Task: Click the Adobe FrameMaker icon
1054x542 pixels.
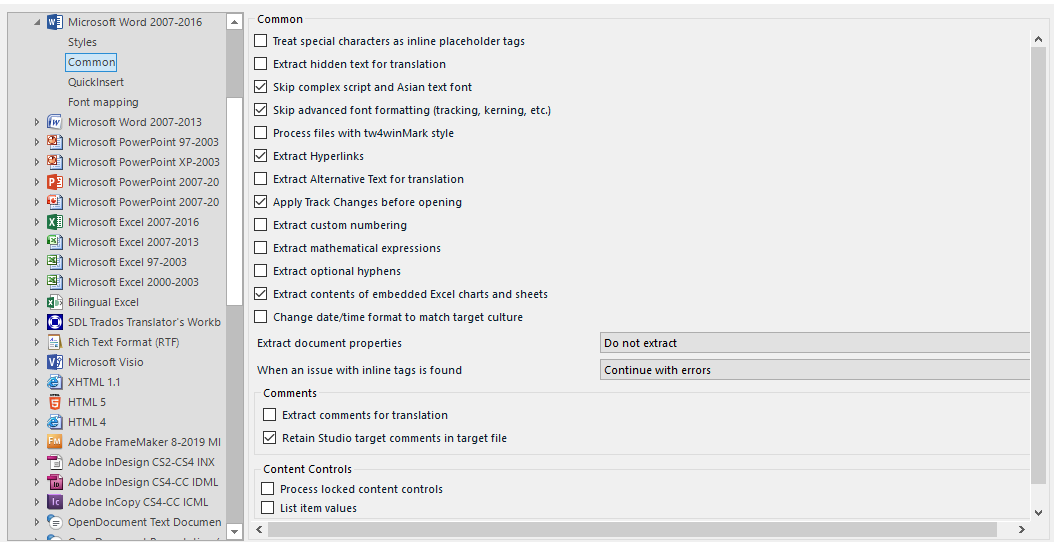Action: pyautogui.click(x=55, y=442)
